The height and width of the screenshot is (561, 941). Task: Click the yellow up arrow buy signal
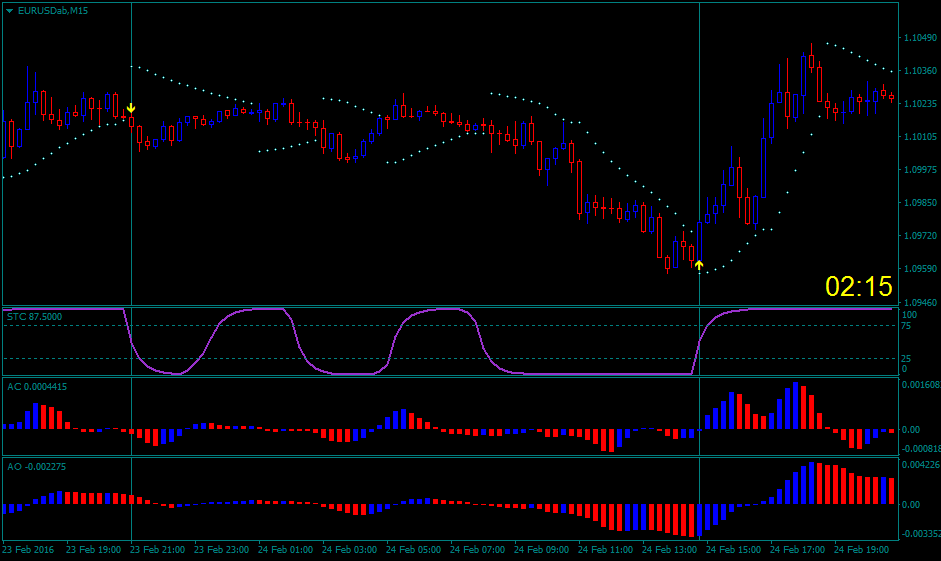tap(699, 265)
